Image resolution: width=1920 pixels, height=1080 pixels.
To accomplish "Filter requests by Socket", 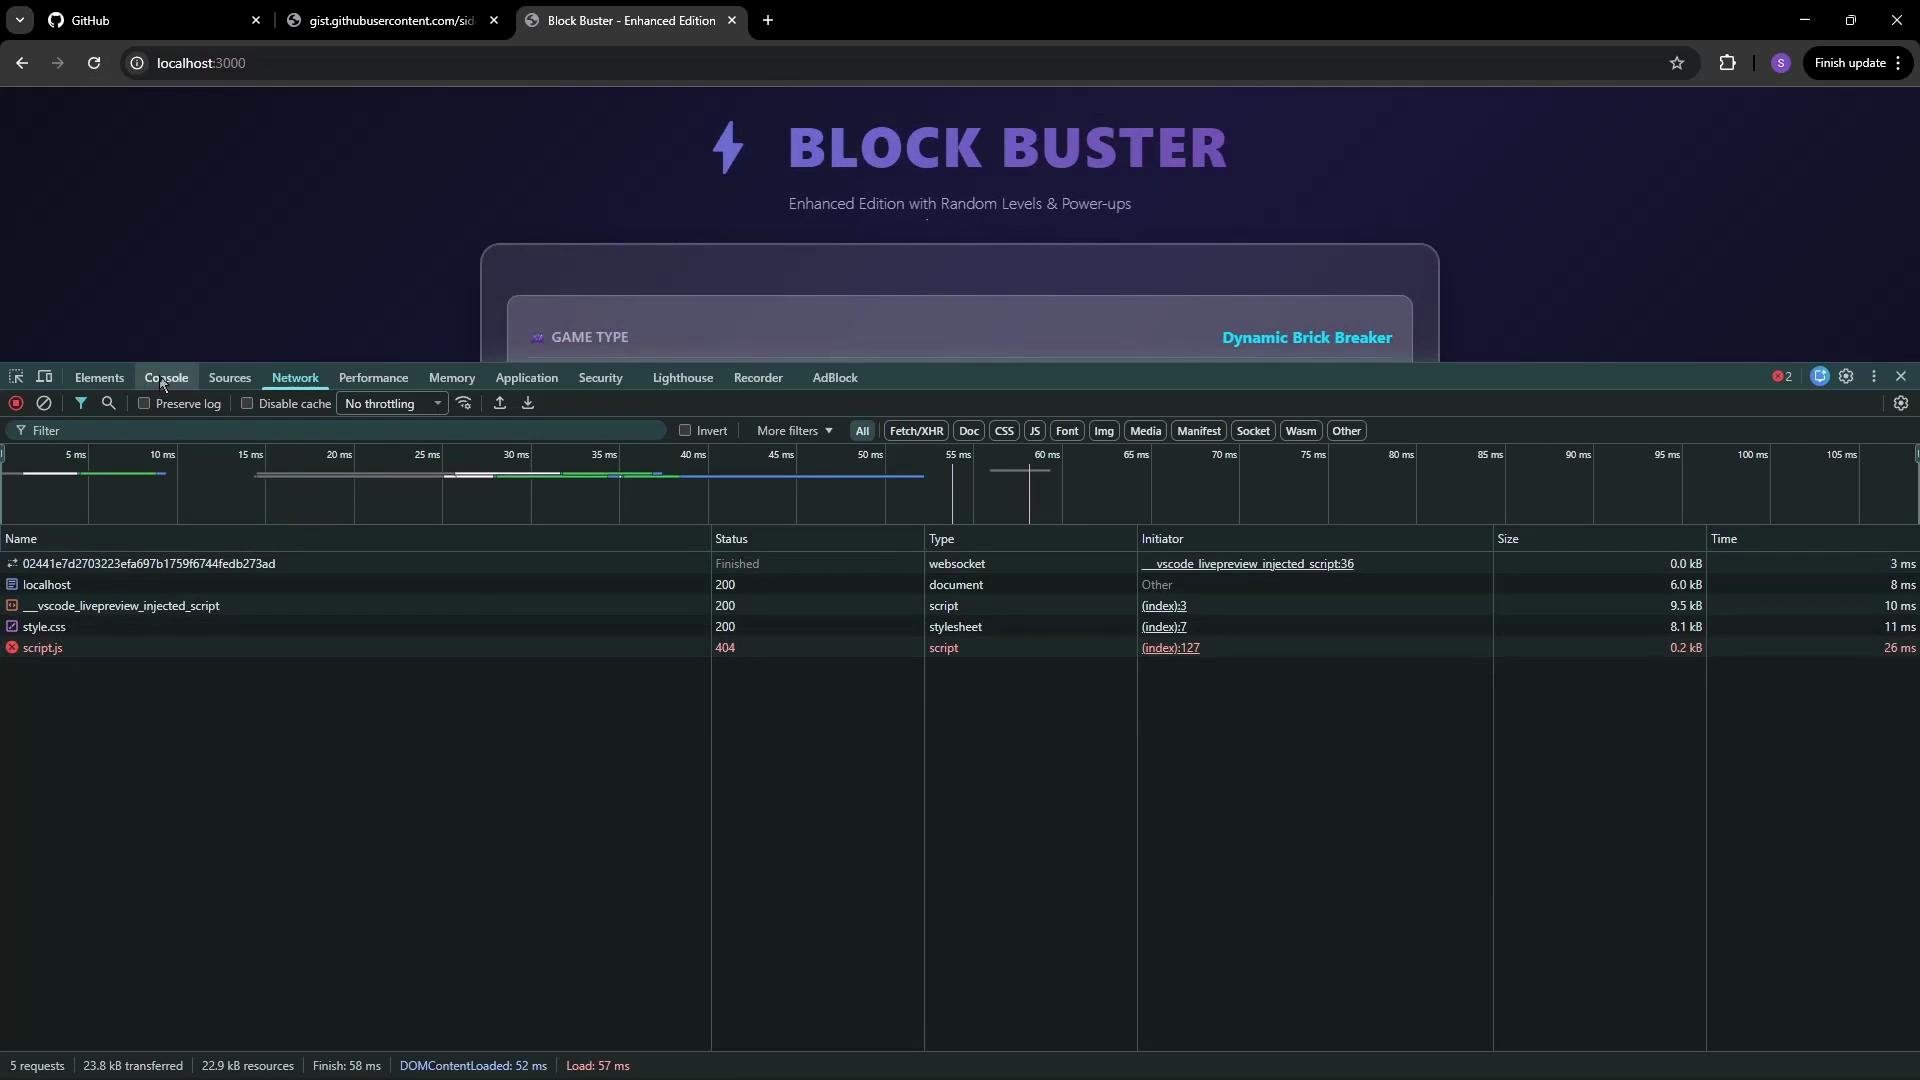I will (x=1253, y=431).
